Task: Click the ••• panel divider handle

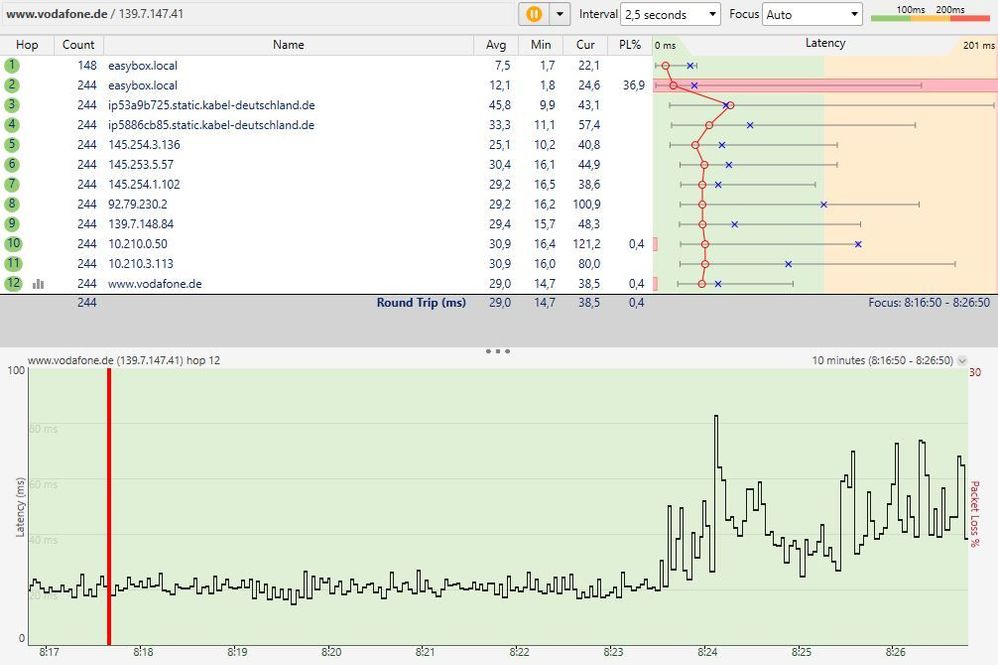Action: (497, 351)
